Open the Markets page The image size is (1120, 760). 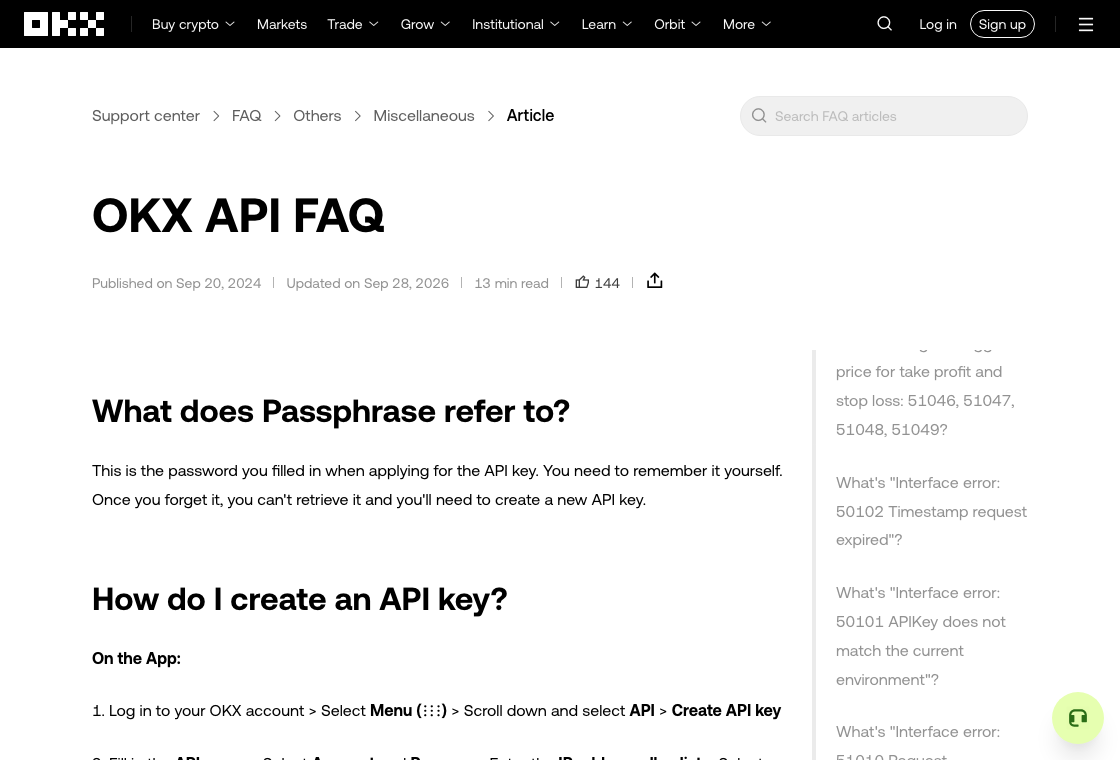[281, 24]
